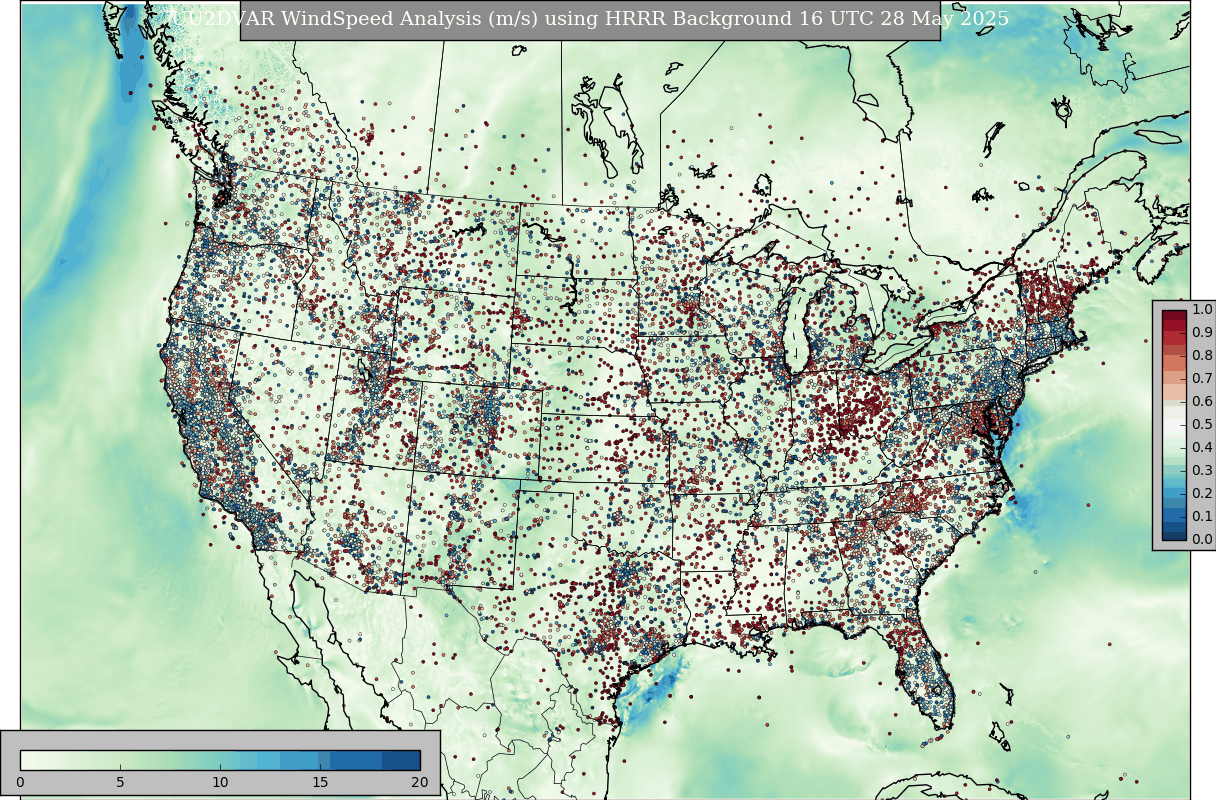Screen dimensions: 1216x800
Task: Click the 0.5 label on the vertical colorbar
Action: [x=1202, y=425]
